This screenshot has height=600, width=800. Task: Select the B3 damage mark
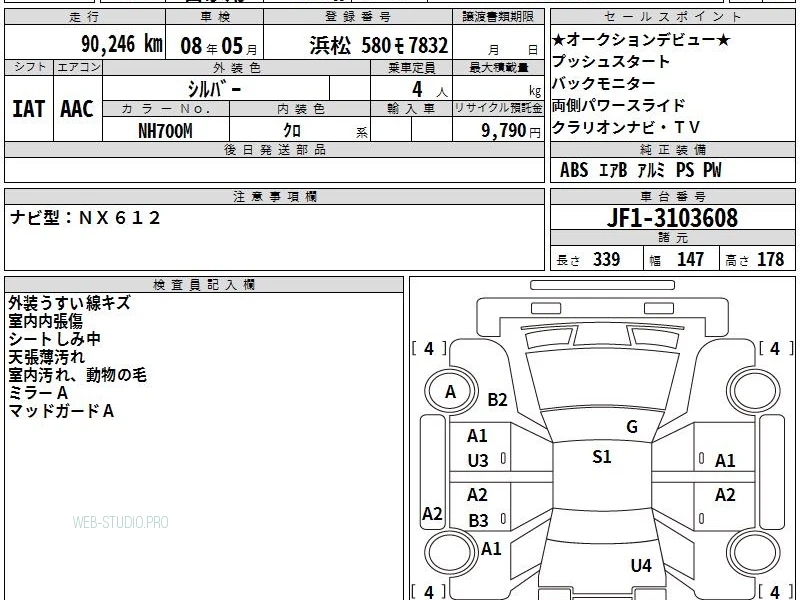pyautogui.click(x=479, y=520)
